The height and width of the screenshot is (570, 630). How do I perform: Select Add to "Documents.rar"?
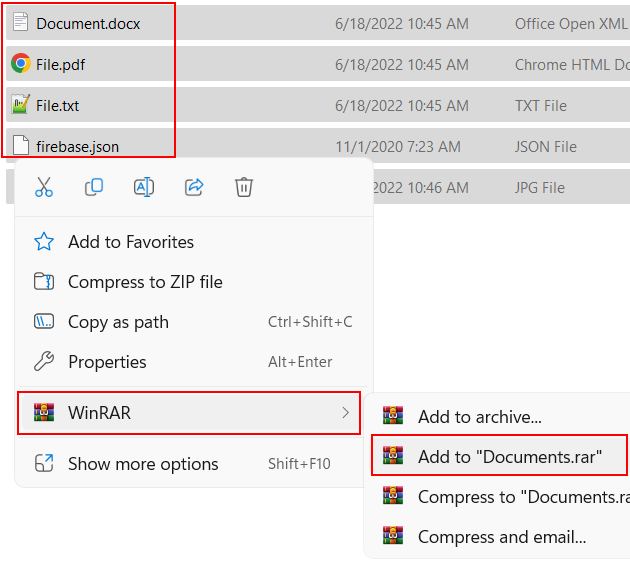point(509,457)
